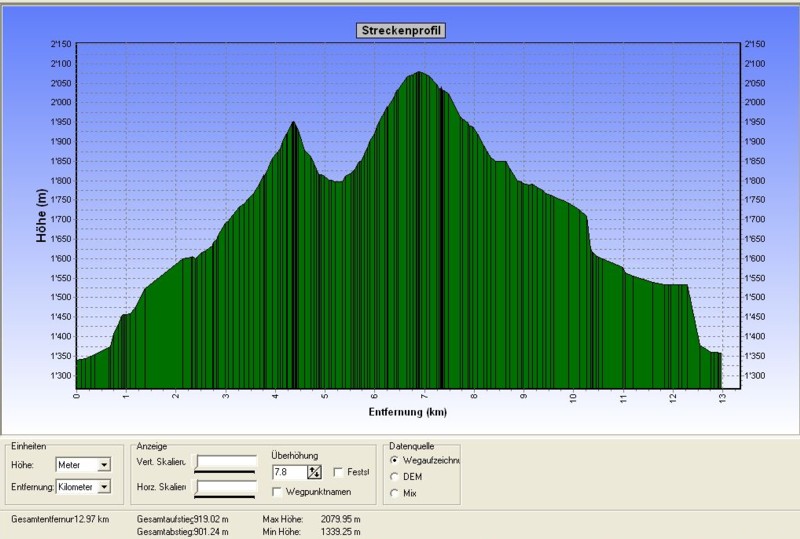
Task: Click the highest peak of the elevation profile
Action: tap(420, 73)
